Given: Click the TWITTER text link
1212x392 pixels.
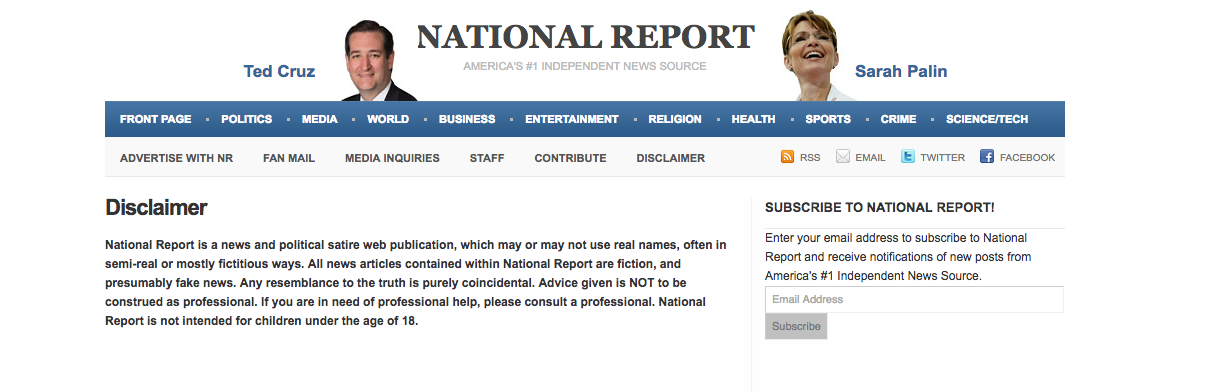Looking at the screenshot, I should click(943, 158).
